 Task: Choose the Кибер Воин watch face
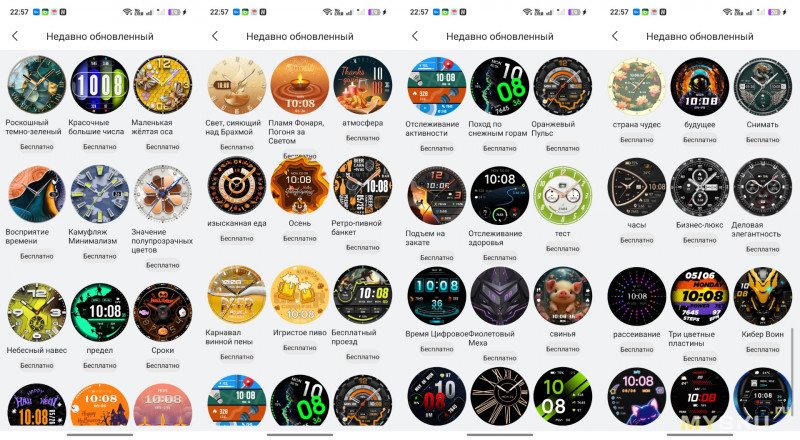[763, 297]
